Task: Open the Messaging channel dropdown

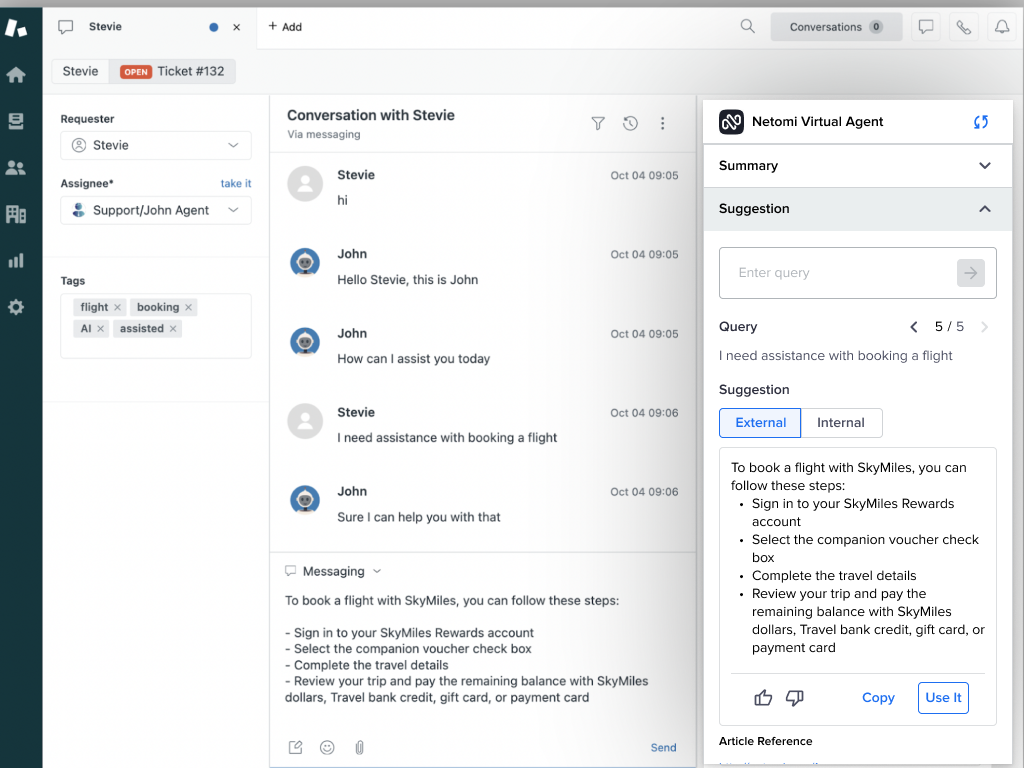Action: pyautogui.click(x=377, y=571)
